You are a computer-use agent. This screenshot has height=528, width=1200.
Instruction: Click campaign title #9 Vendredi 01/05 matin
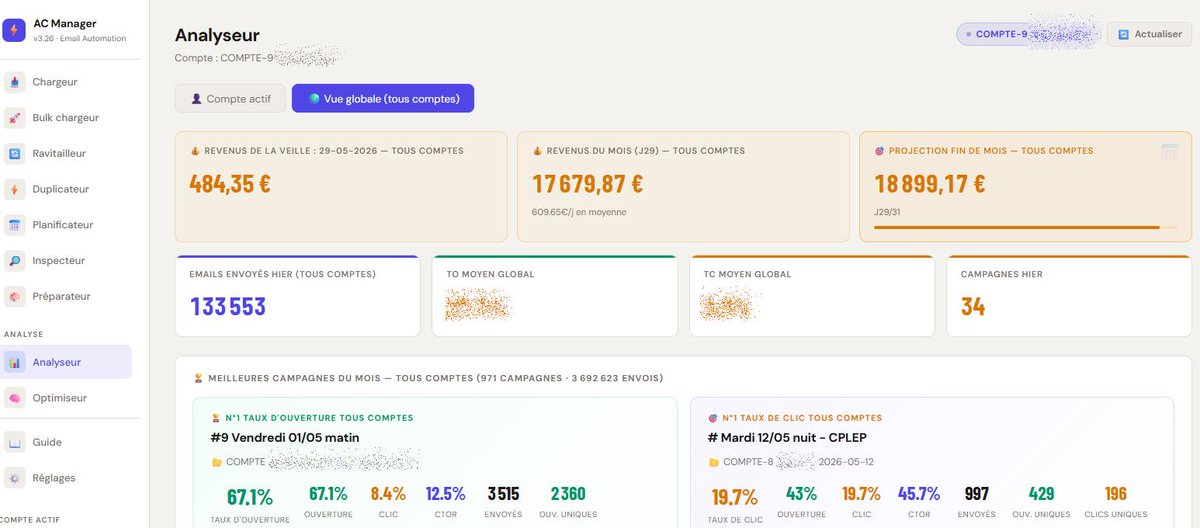coord(285,437)
